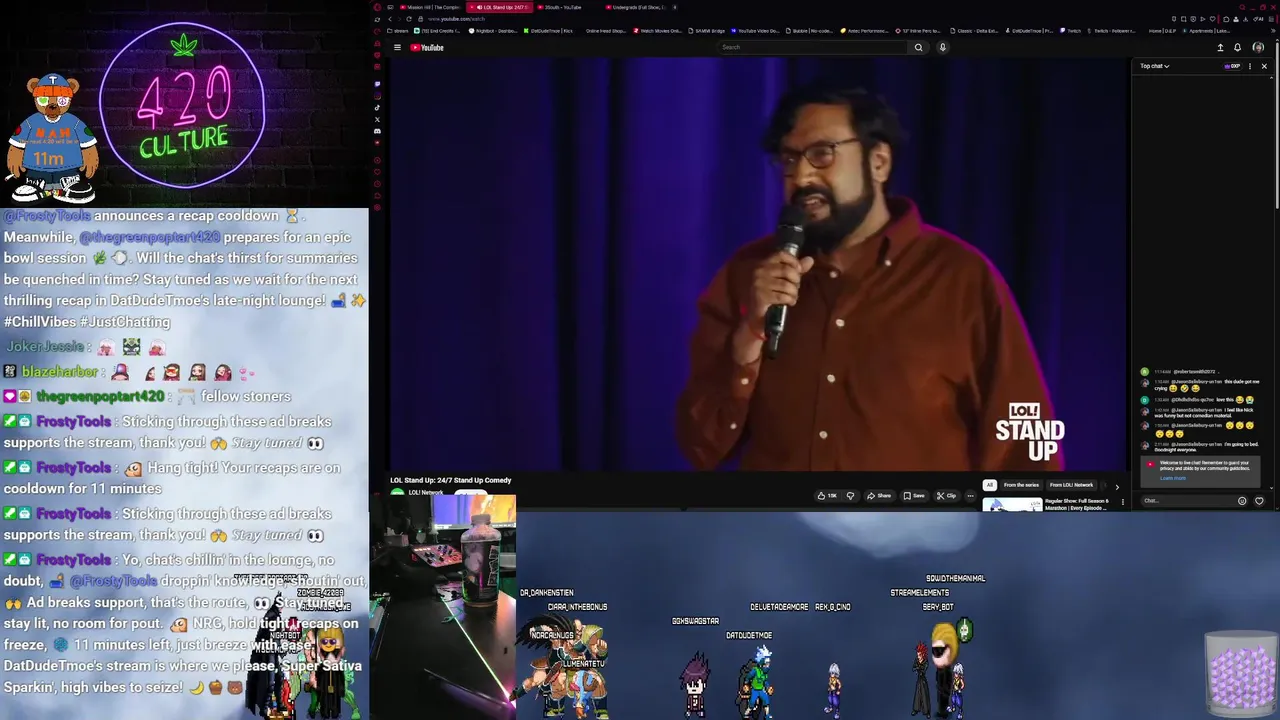
Task: Open the SAMMI Bridge bookmark
Action: [707, 31]
